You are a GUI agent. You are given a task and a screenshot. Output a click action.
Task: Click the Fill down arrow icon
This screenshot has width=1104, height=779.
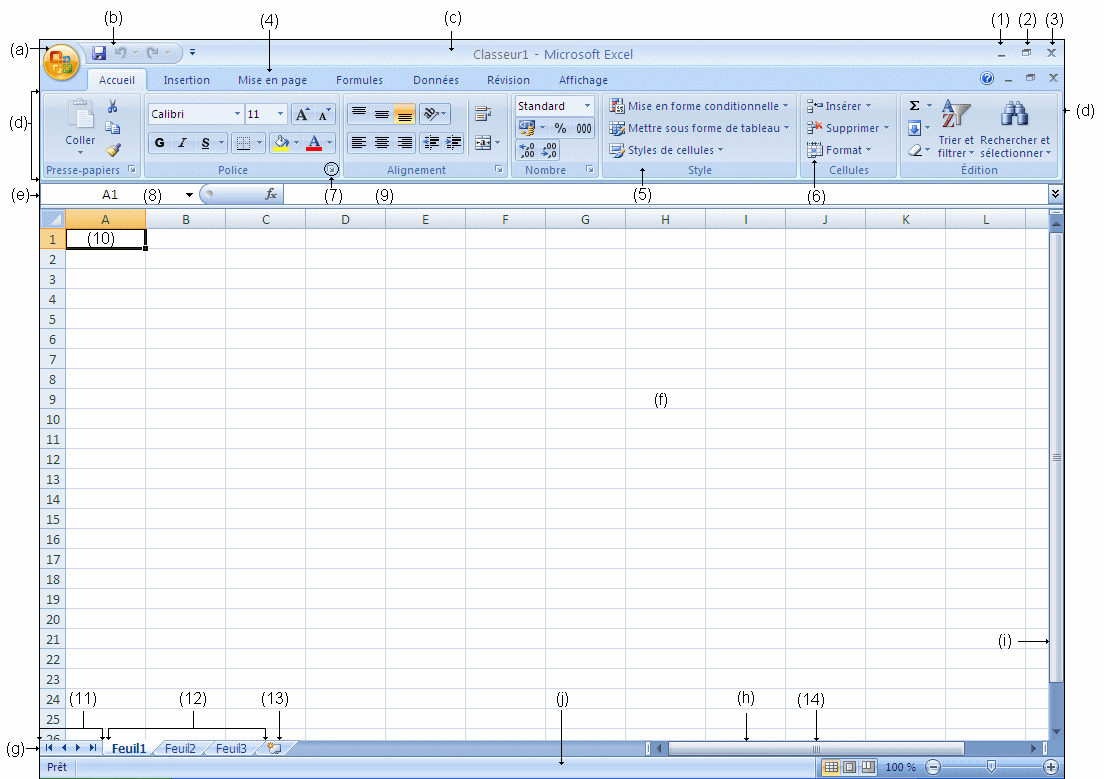tap(915, 128)
